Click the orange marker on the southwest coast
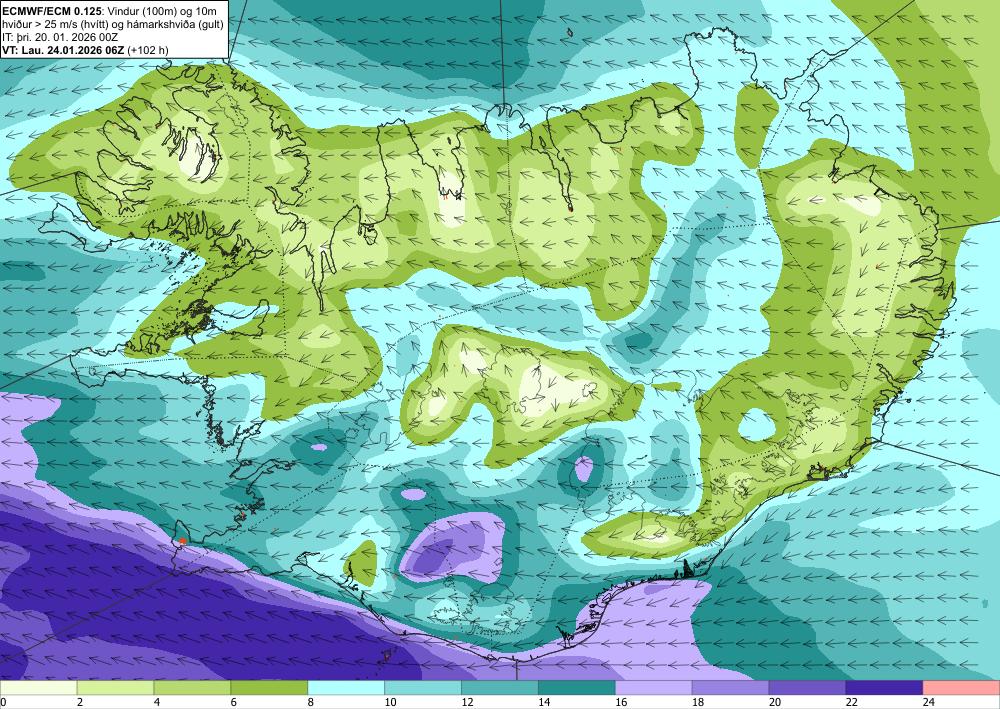The width and height of the screenshot is (1000, 709). tap(182, 541)
